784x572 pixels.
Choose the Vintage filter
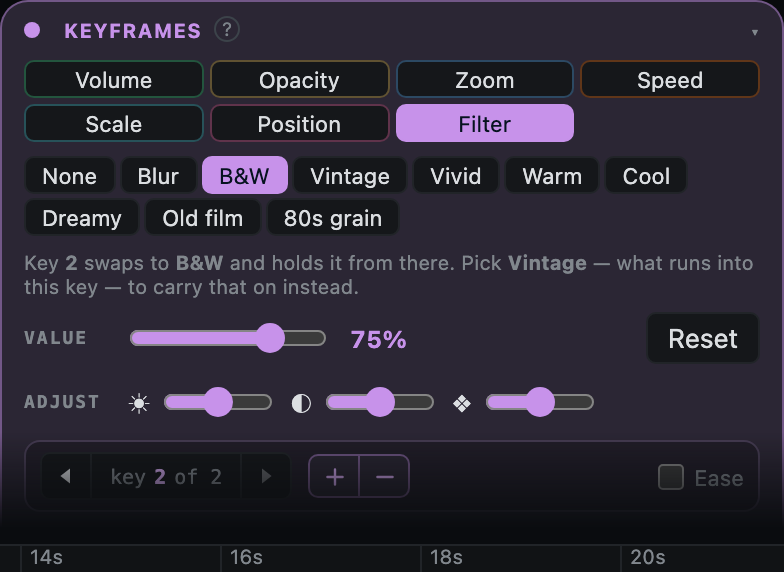[350, 176]
